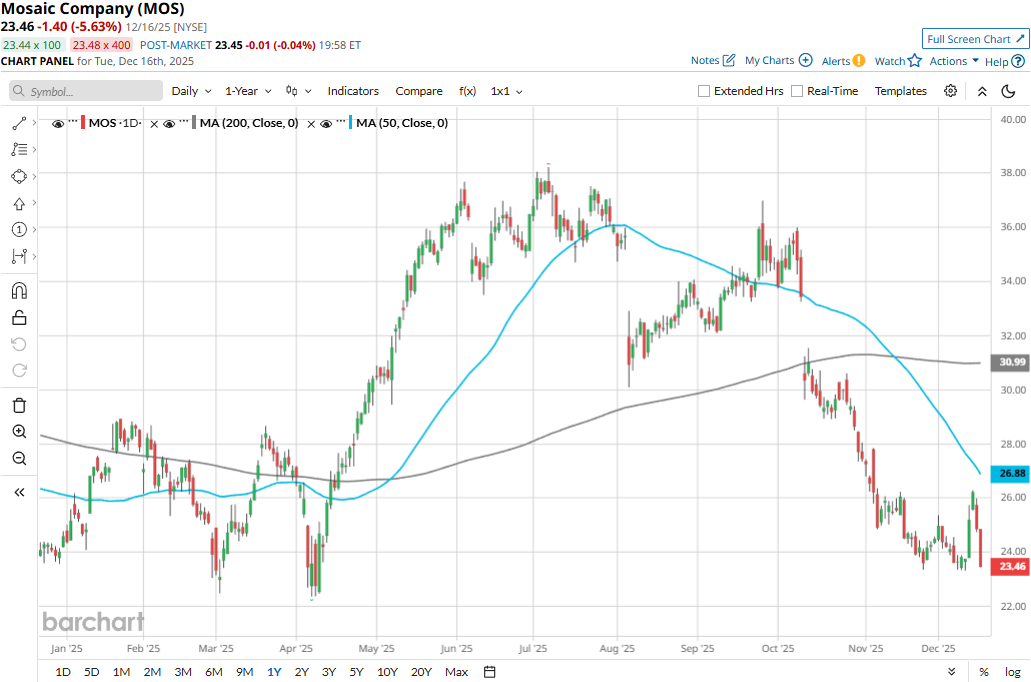Open the 1x1 grid layout dropdown

tap(506, 91)
